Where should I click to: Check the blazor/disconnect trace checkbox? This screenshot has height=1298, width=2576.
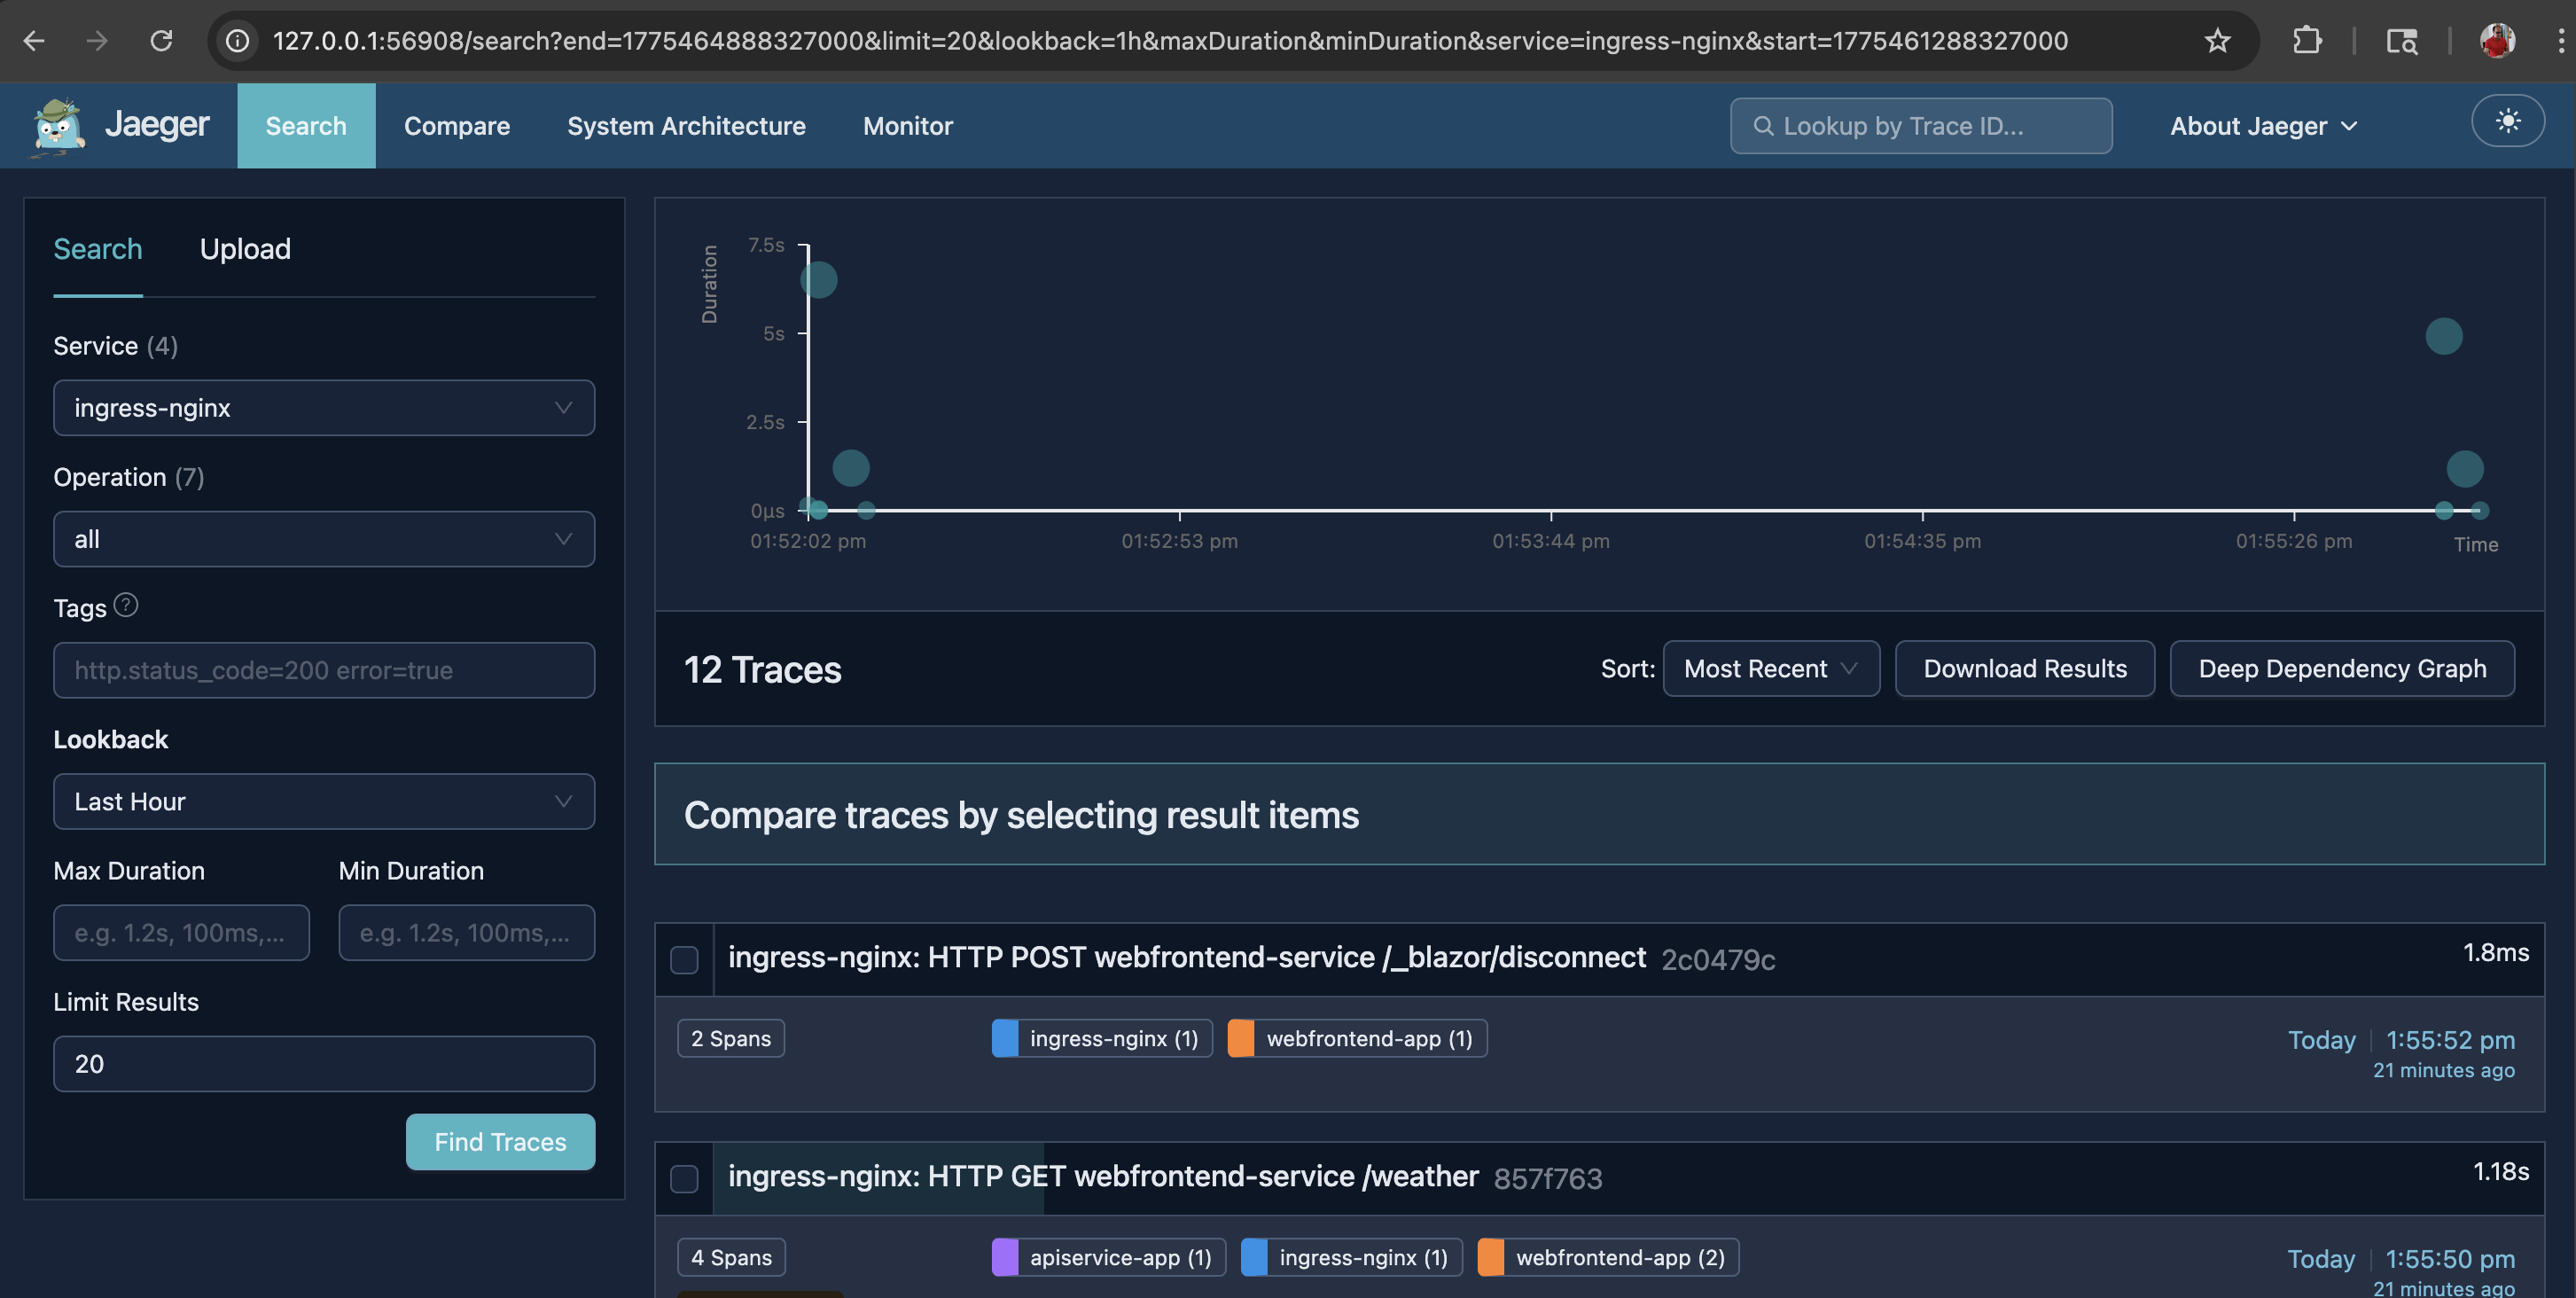pos(684,960)
